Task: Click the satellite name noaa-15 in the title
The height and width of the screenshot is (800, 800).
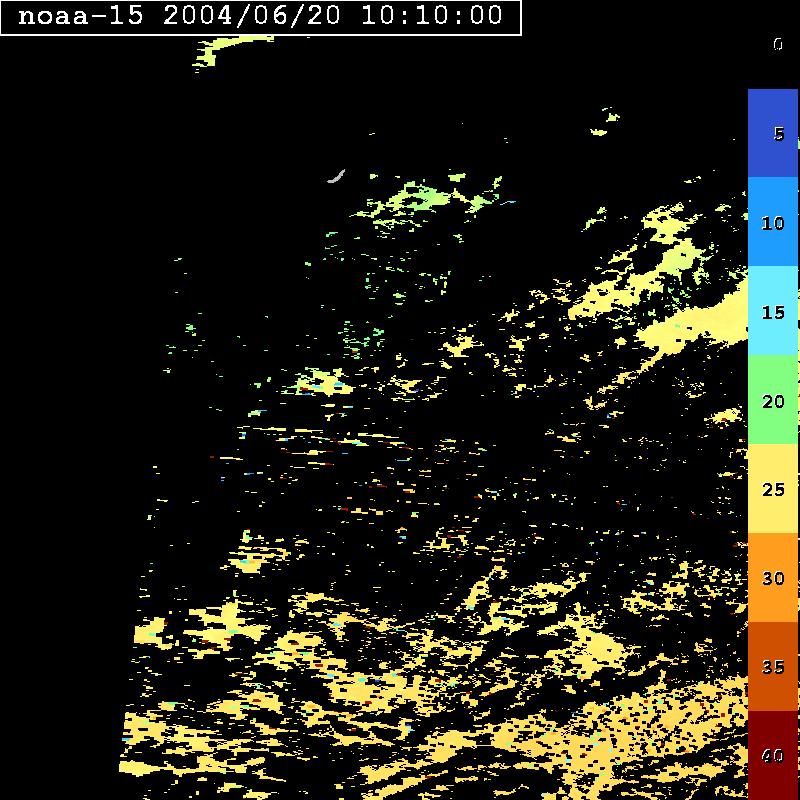Action: 82,16
